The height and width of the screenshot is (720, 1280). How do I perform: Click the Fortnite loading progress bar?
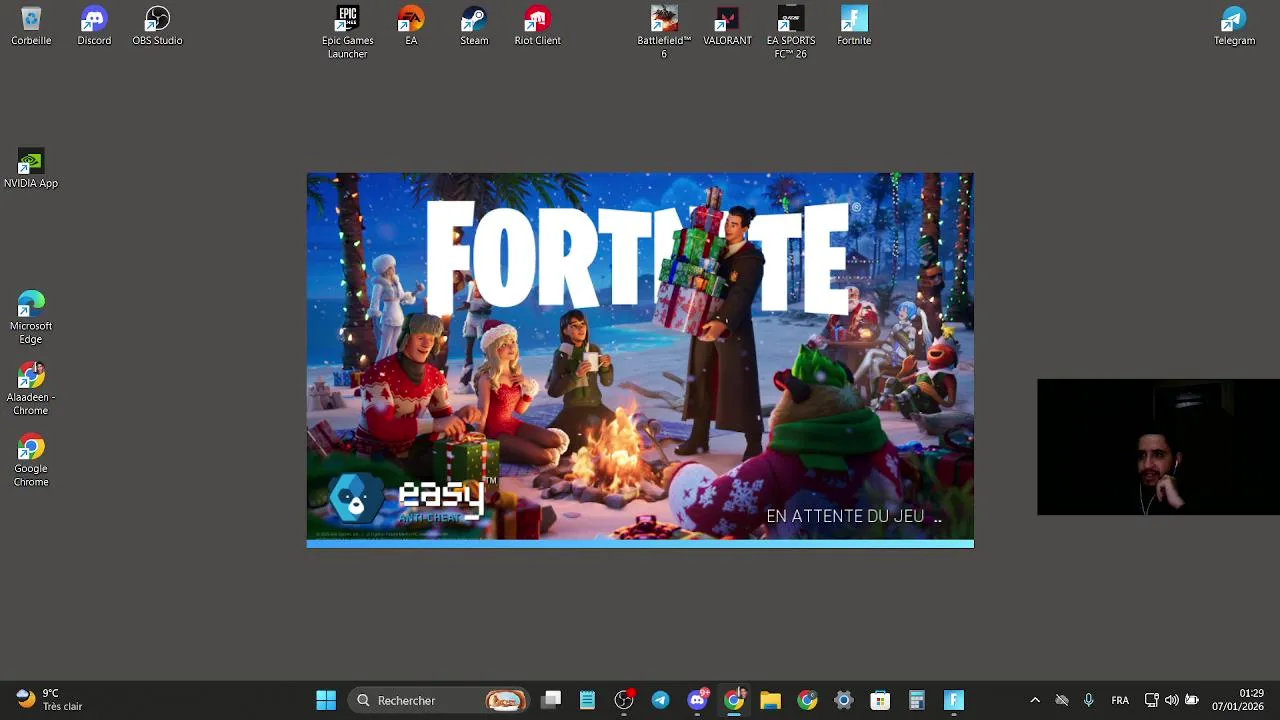point(640,544)
